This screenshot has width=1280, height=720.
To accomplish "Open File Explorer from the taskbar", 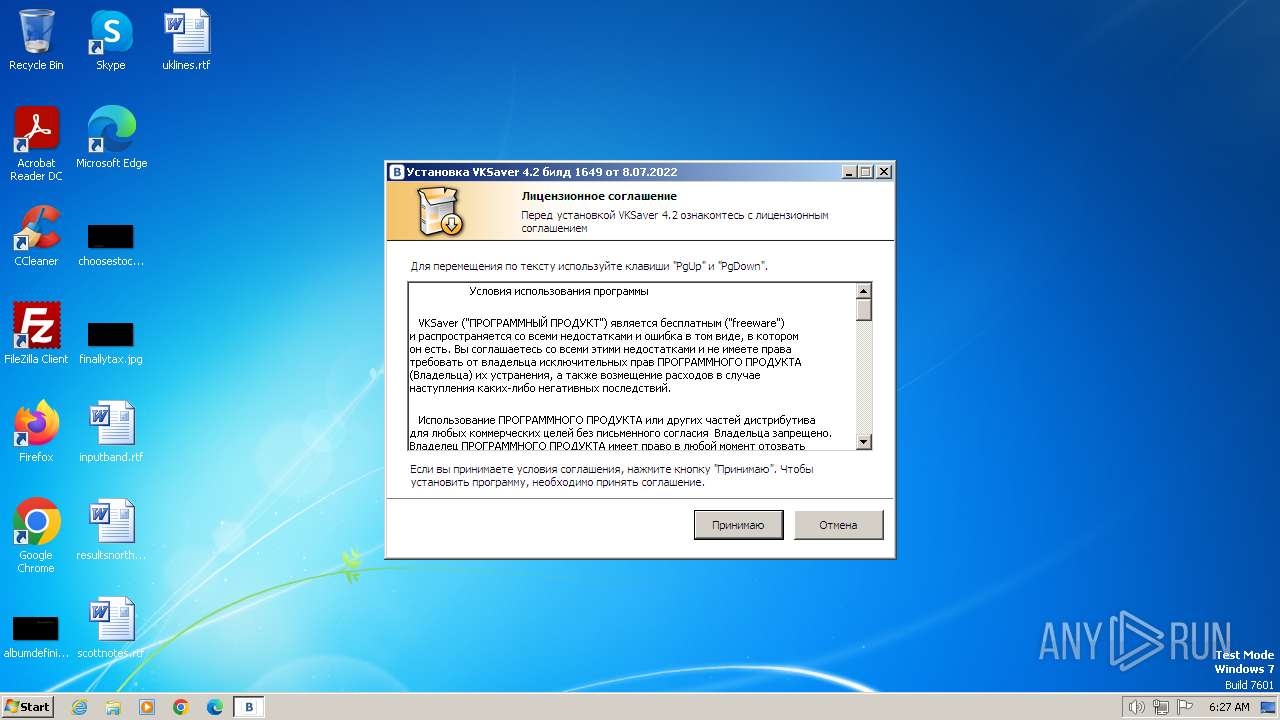I will [113, 707].
